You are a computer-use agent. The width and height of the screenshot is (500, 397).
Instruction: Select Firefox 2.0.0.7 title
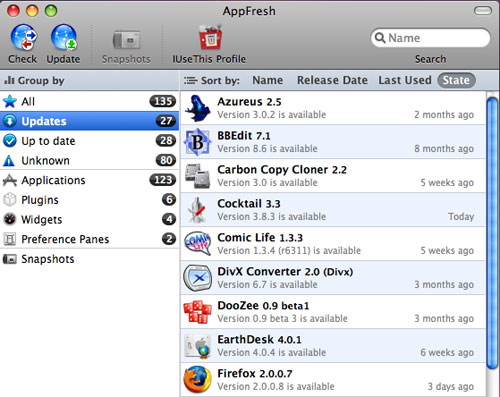(x=255, y=374)
